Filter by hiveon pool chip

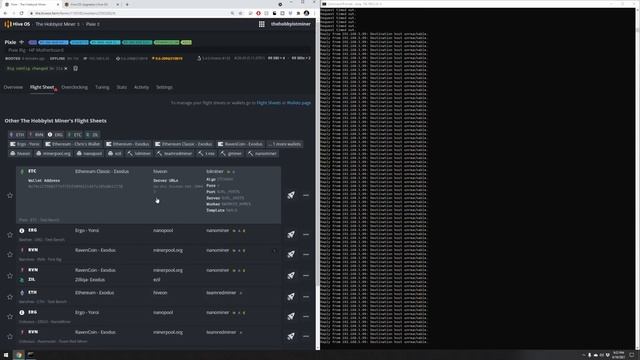click(20, 153)
